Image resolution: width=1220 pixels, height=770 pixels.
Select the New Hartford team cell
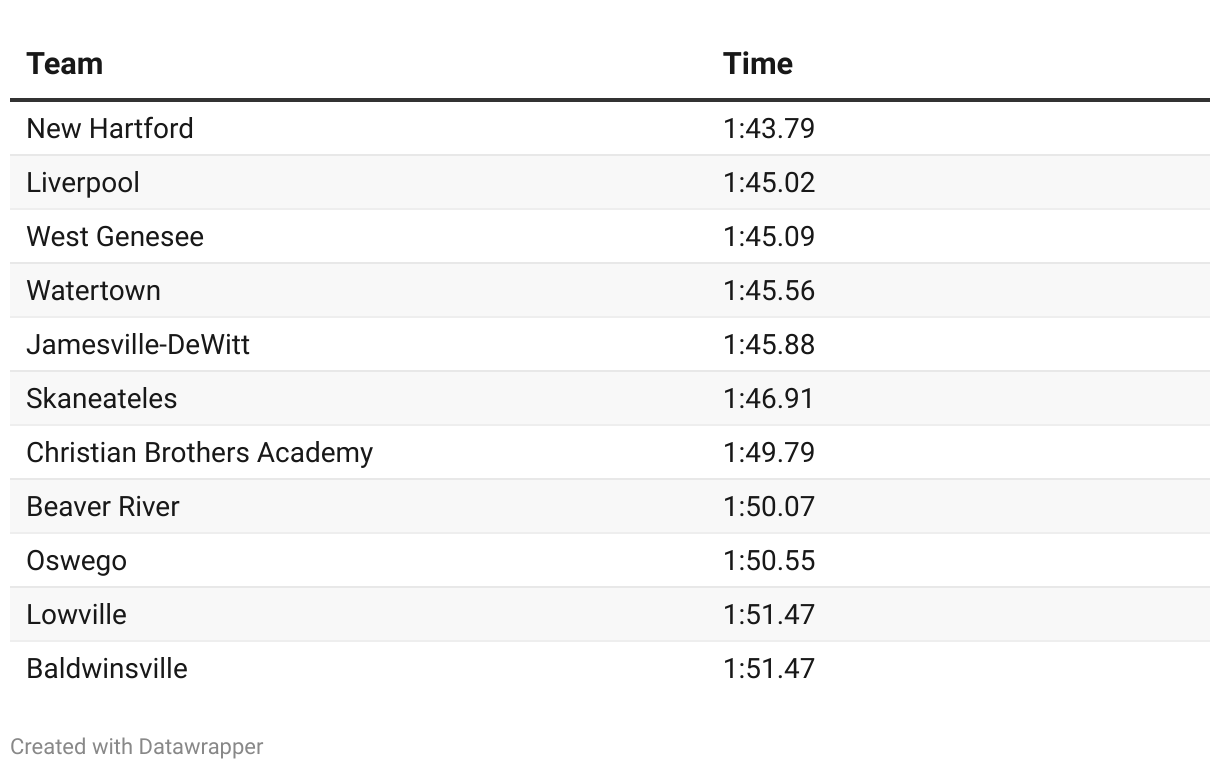point(110,129)
